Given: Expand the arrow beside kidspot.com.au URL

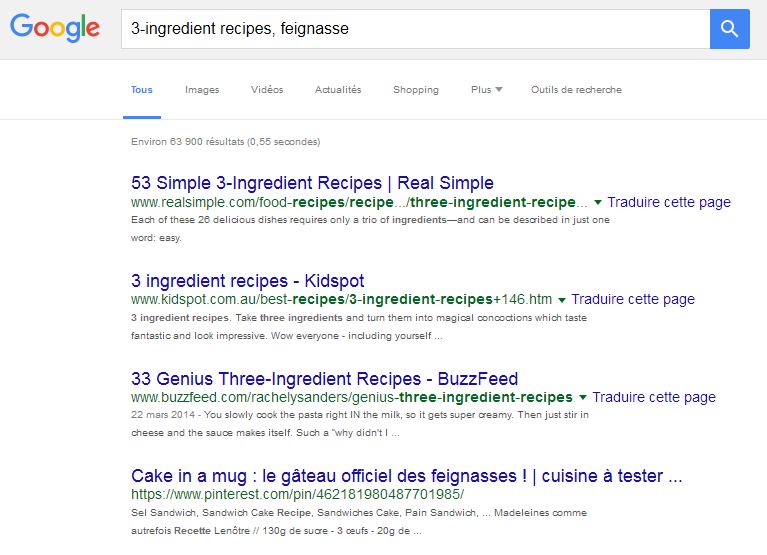Looking at the screenshot, I should 562,300.
